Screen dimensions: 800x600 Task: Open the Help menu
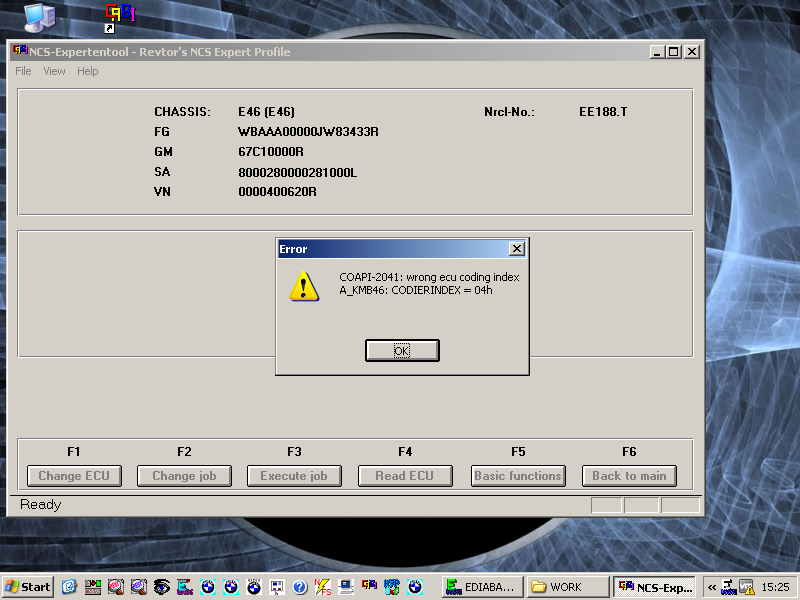tap(87, 71)
